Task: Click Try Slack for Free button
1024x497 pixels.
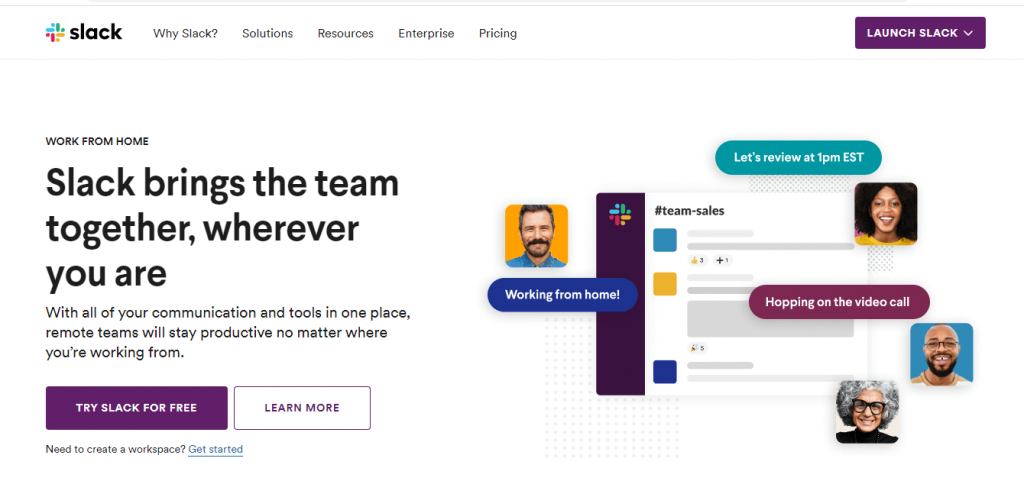Action: 136,408
